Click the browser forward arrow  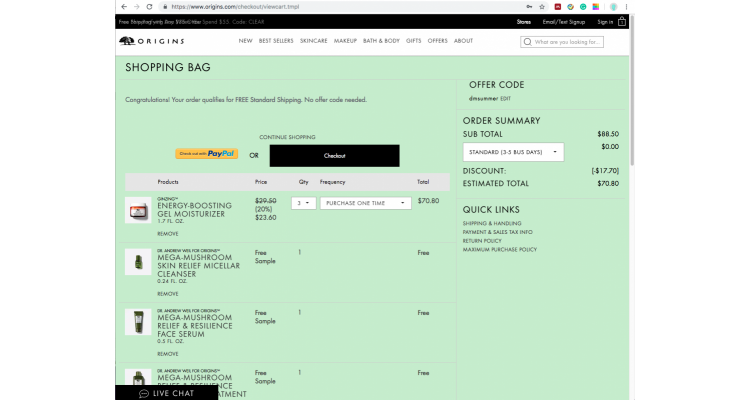[136, 7]
